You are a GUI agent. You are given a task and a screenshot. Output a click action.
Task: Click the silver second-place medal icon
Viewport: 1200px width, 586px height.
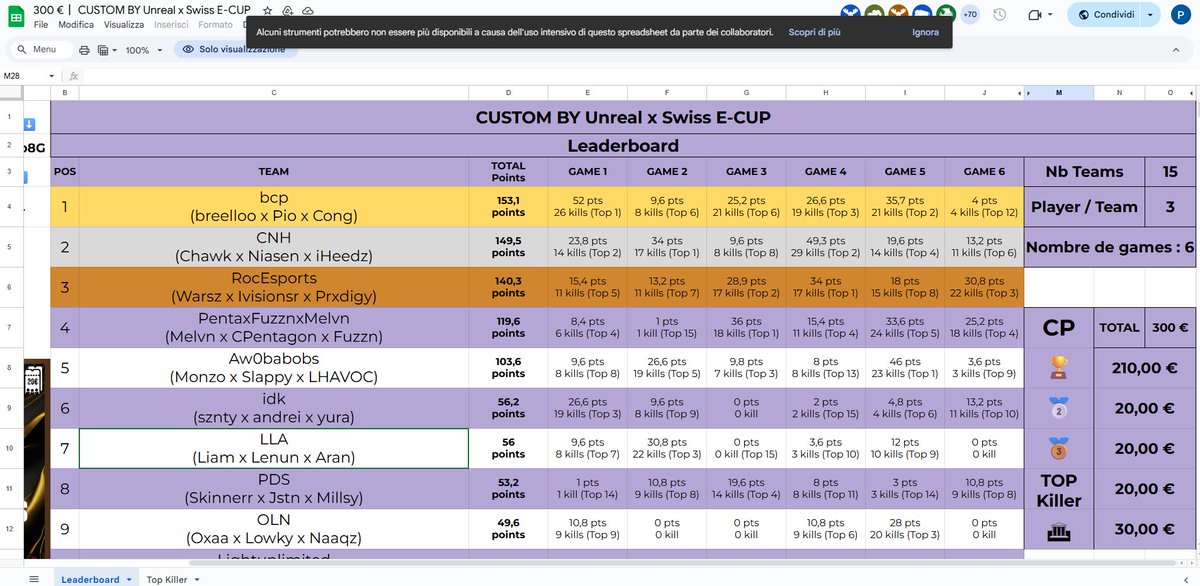tap(1057, 408)
